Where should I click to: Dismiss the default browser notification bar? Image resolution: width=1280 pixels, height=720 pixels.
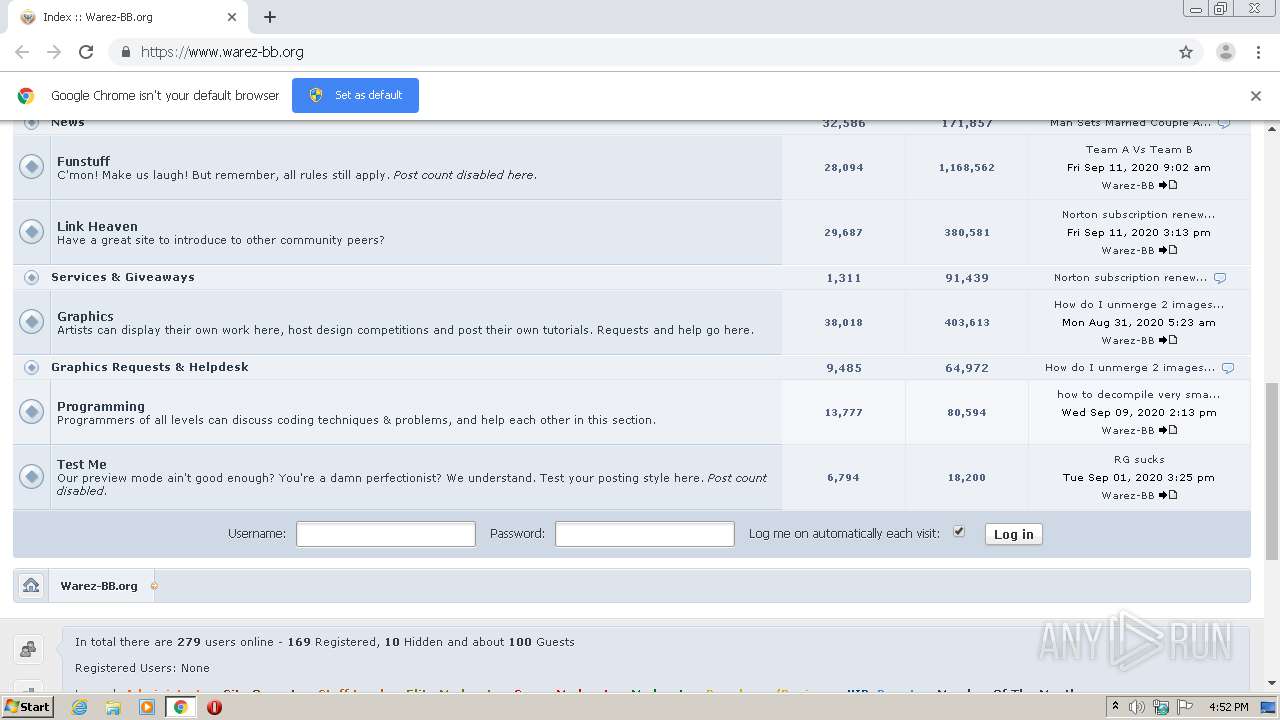coord(1256,96)
